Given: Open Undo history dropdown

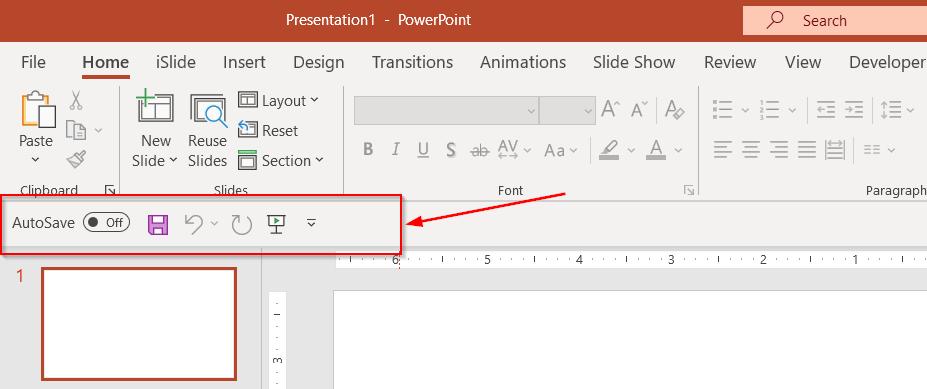Looking at the screenshot, I should 215,223.
